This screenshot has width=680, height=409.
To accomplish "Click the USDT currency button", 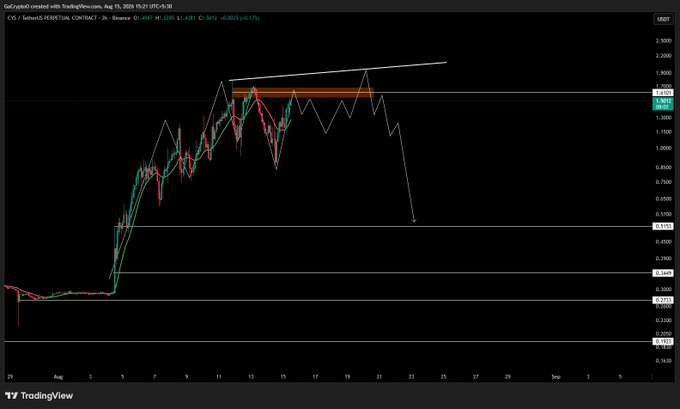I will (x=664, y=19).
